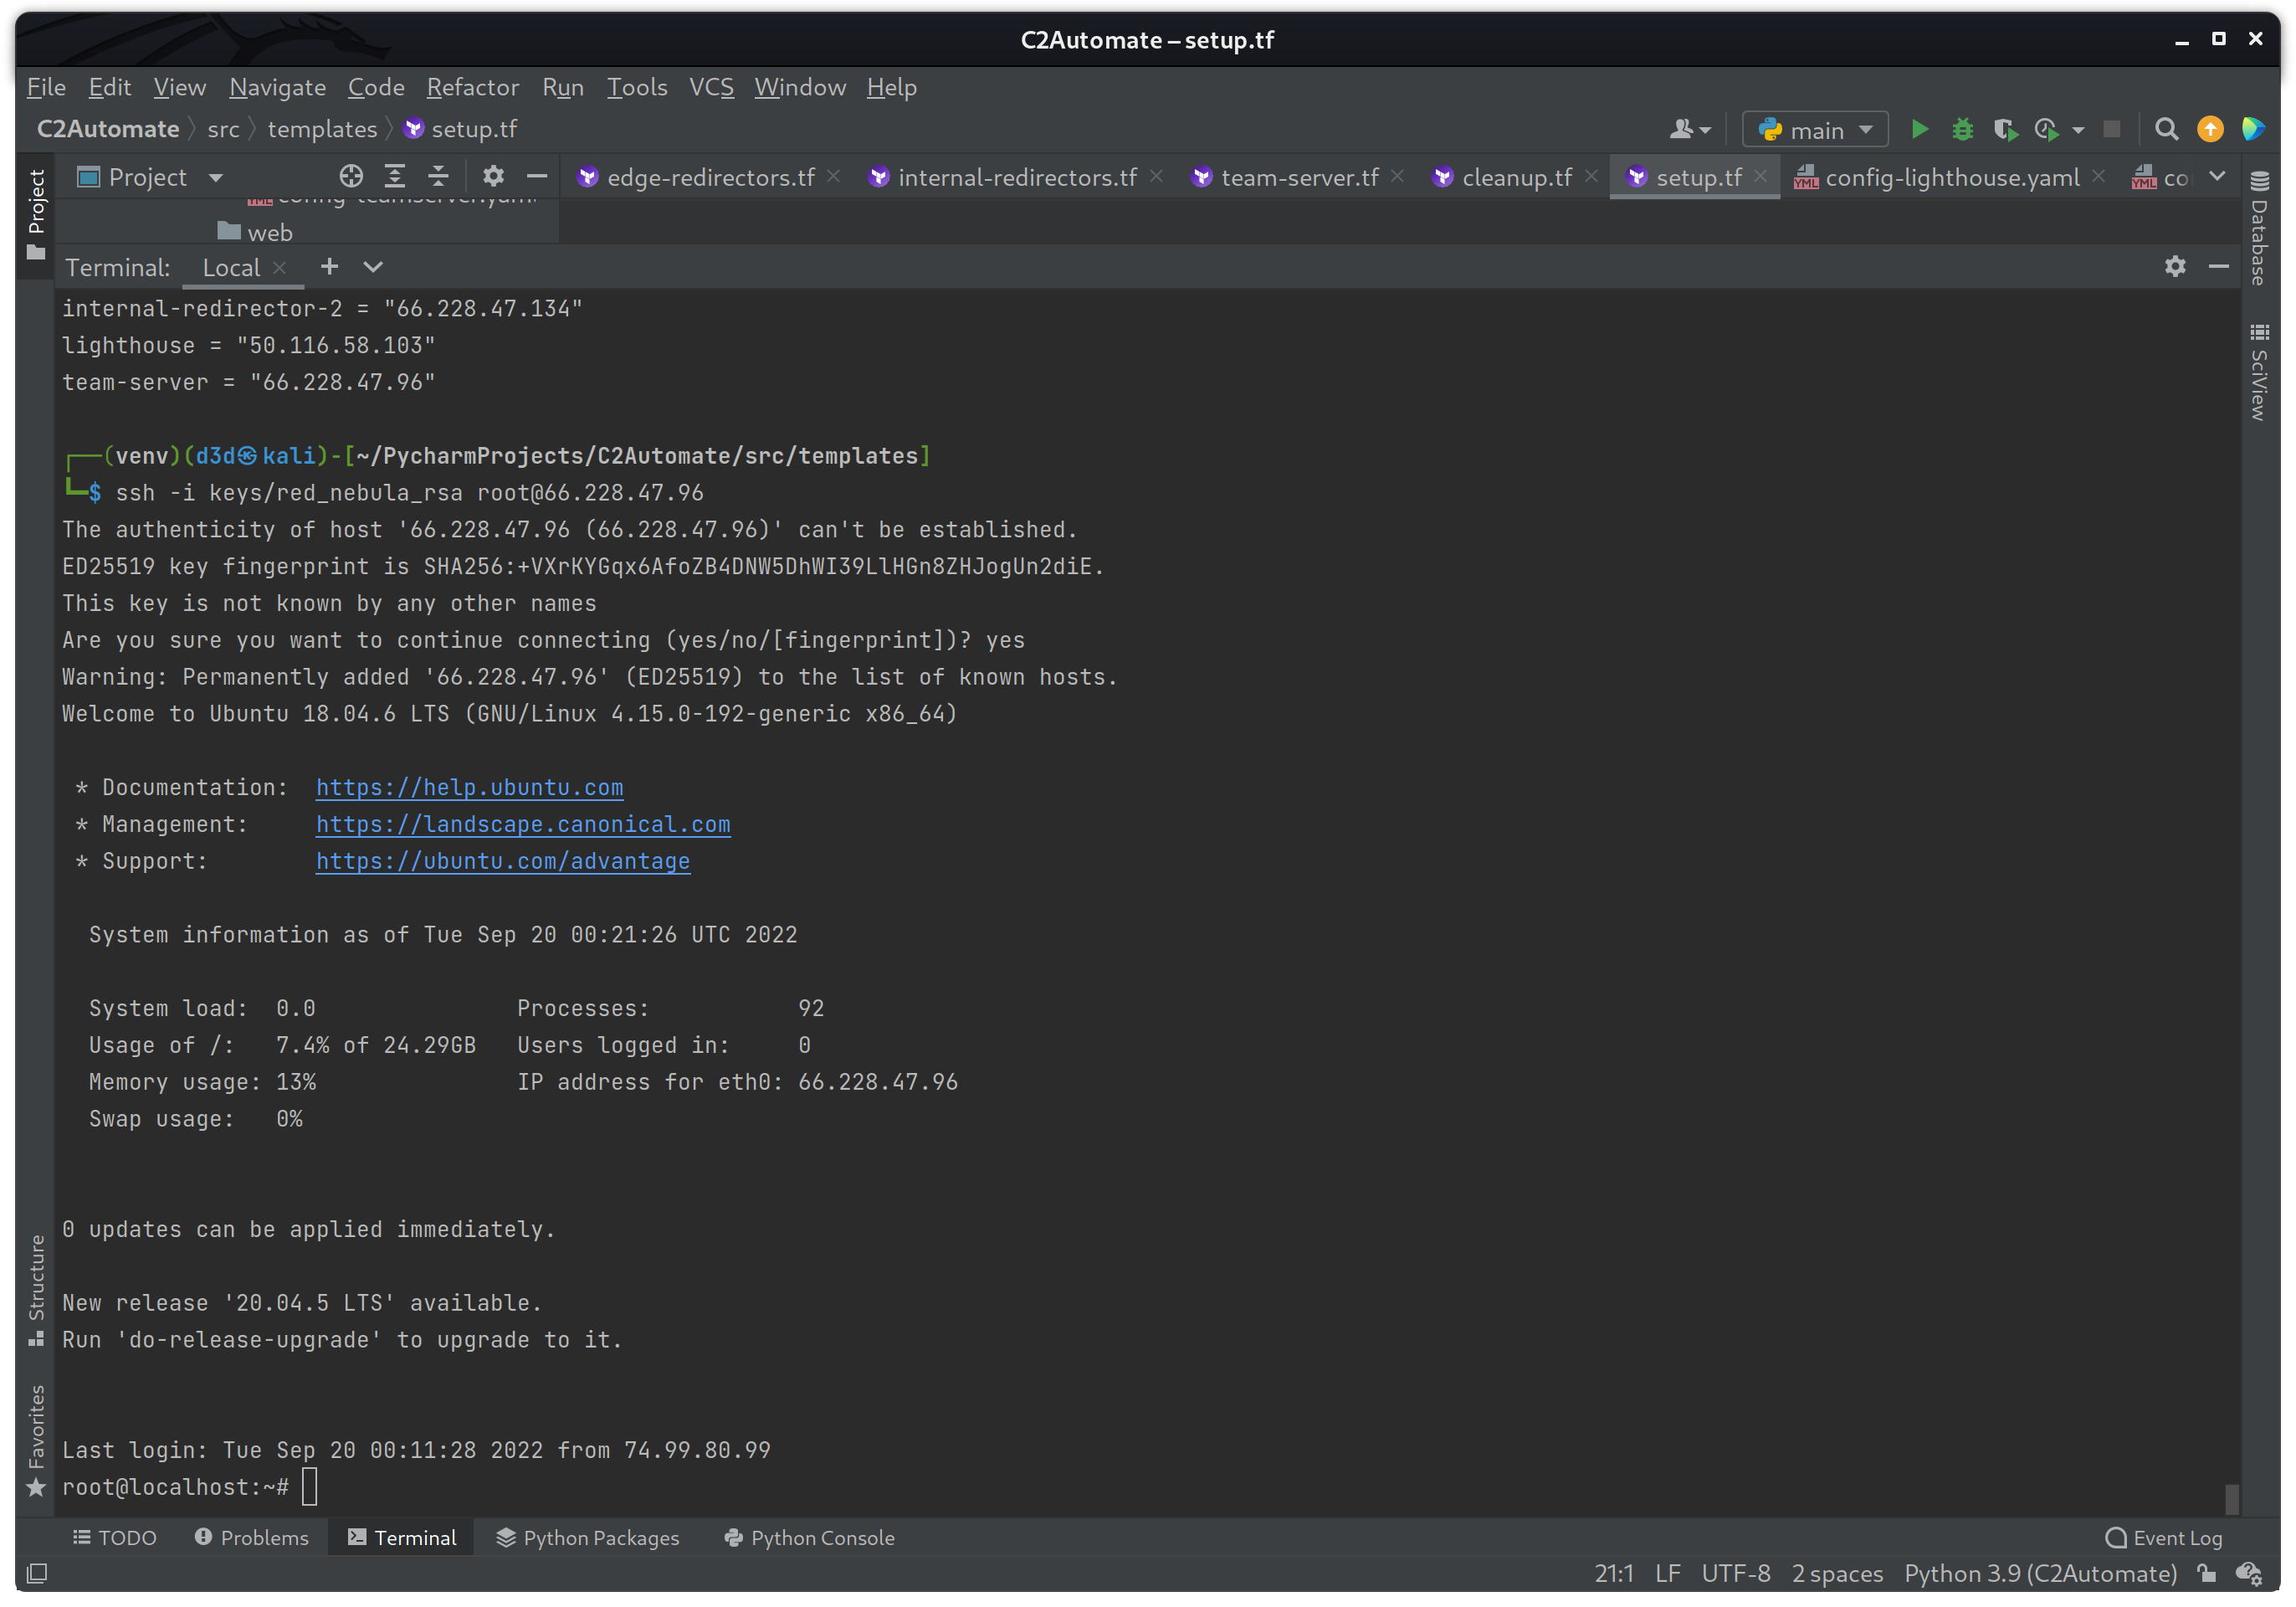Expand the Project view dropdown

(215, 178)
